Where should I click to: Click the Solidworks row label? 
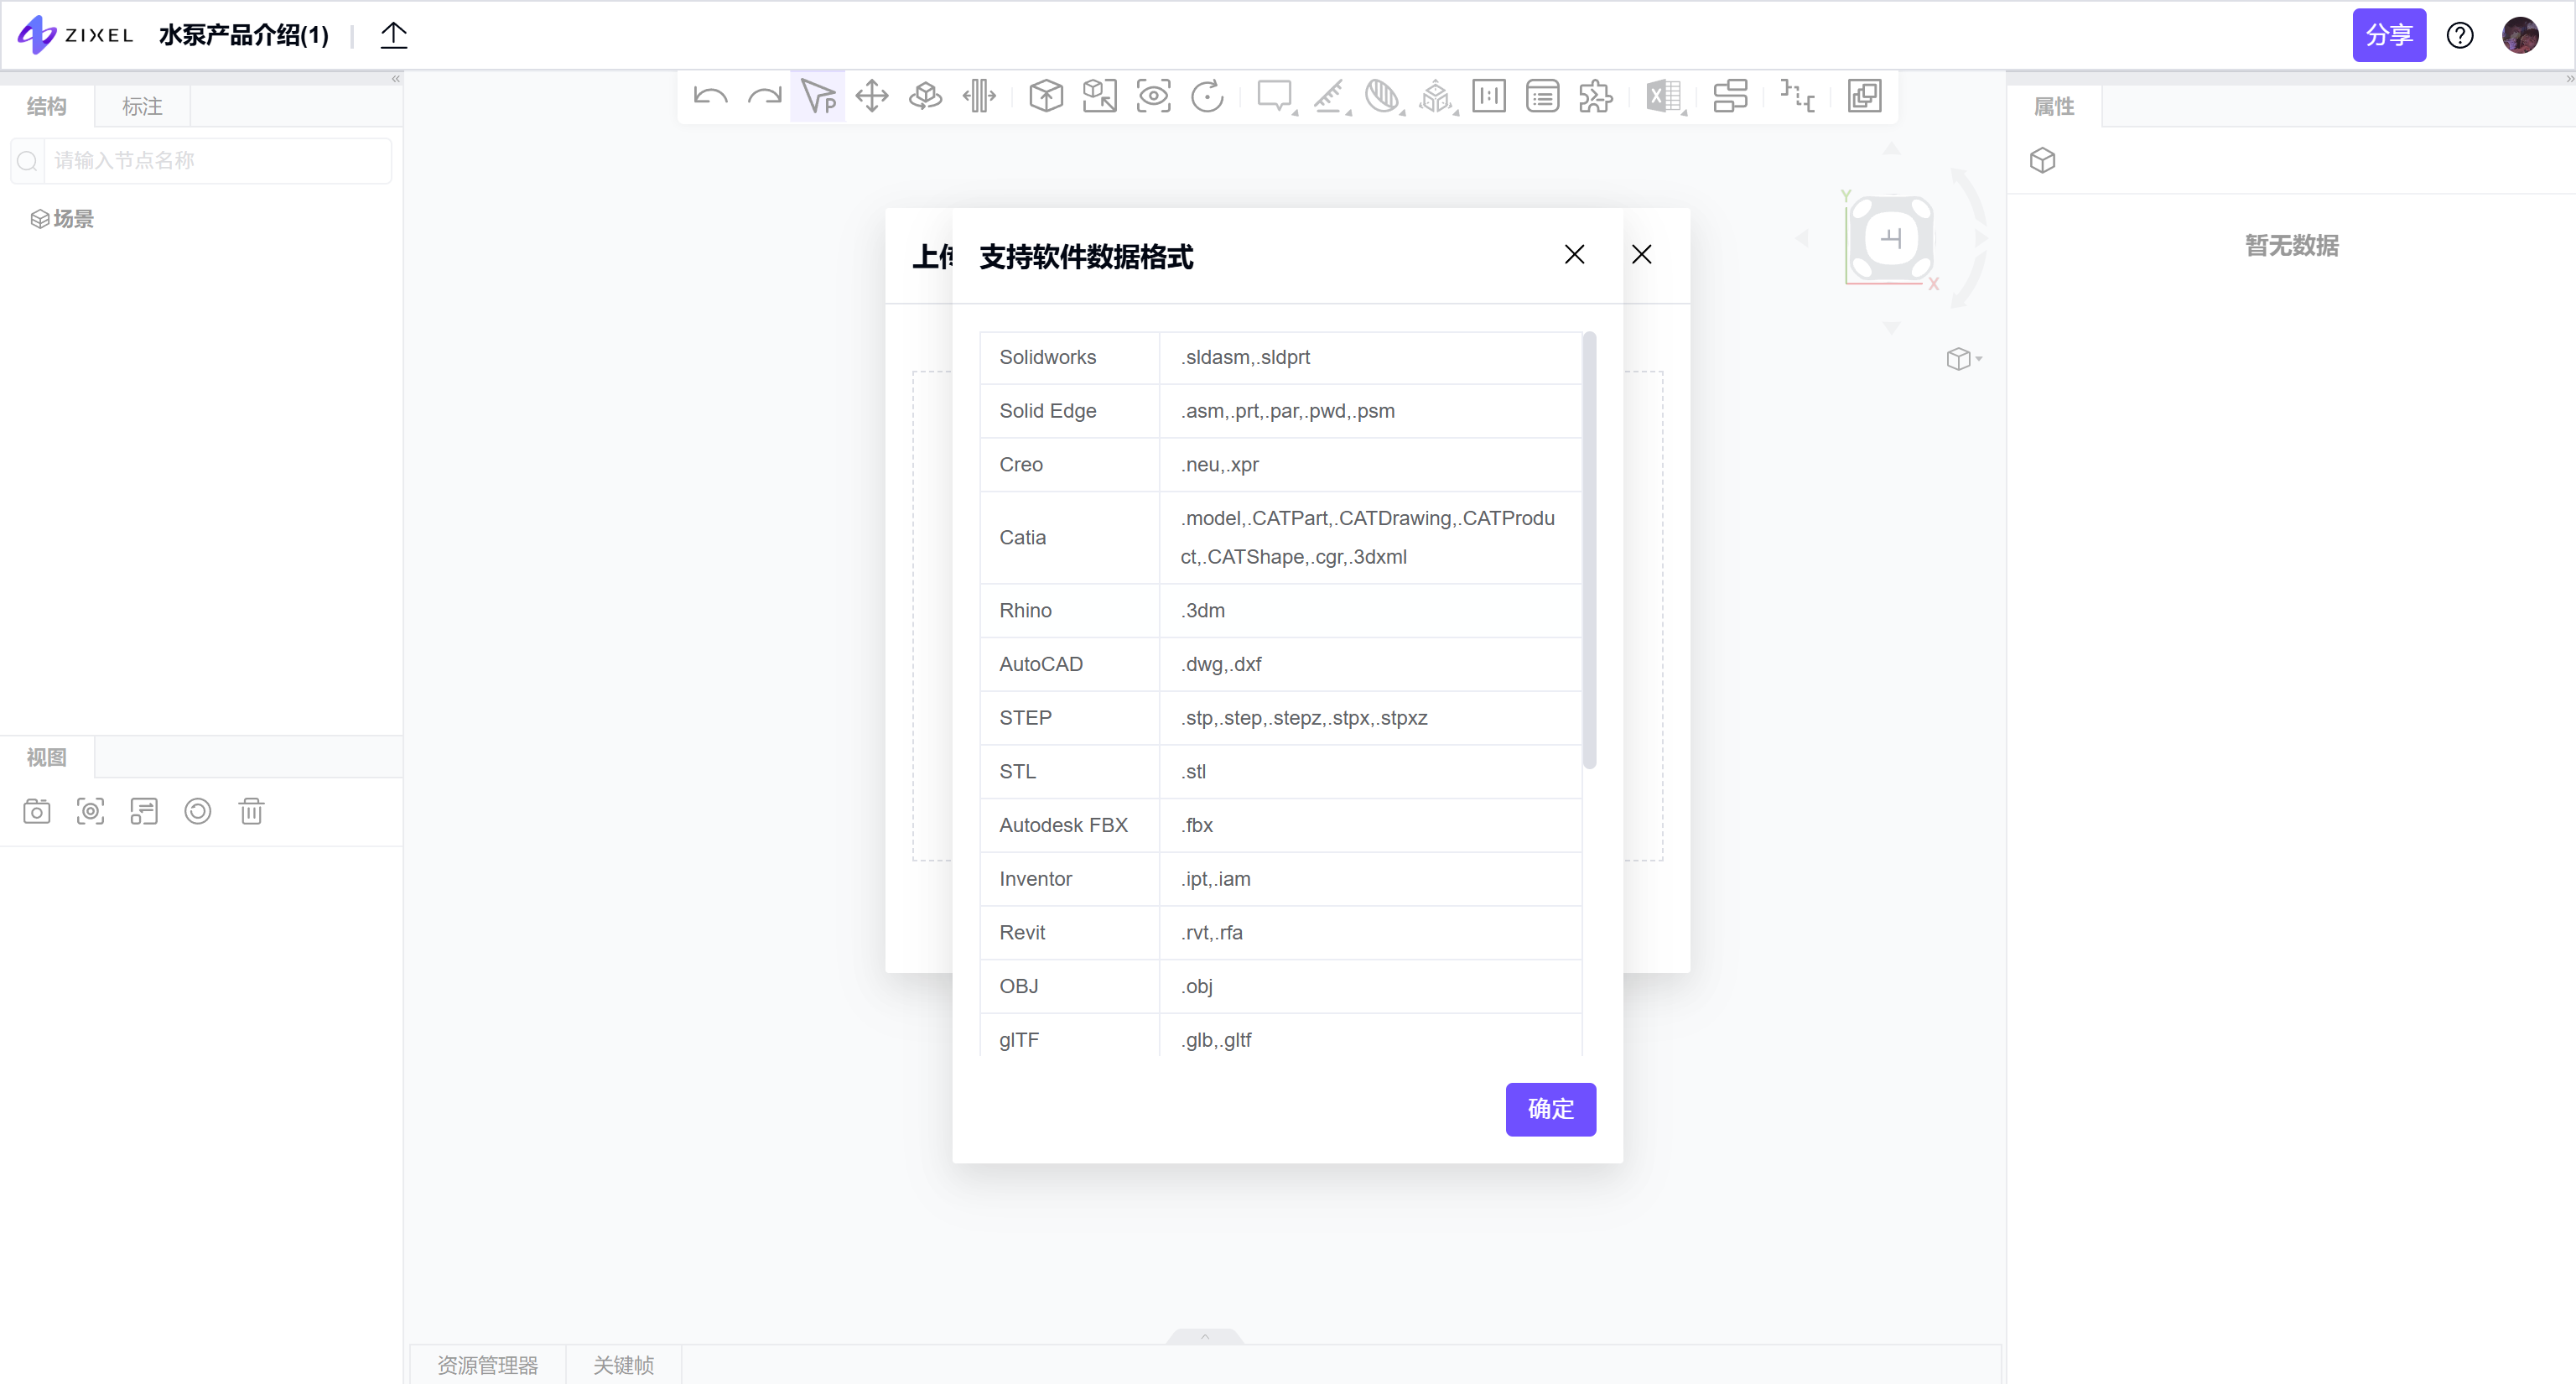pyautogui.click(x=1047, y=357)
